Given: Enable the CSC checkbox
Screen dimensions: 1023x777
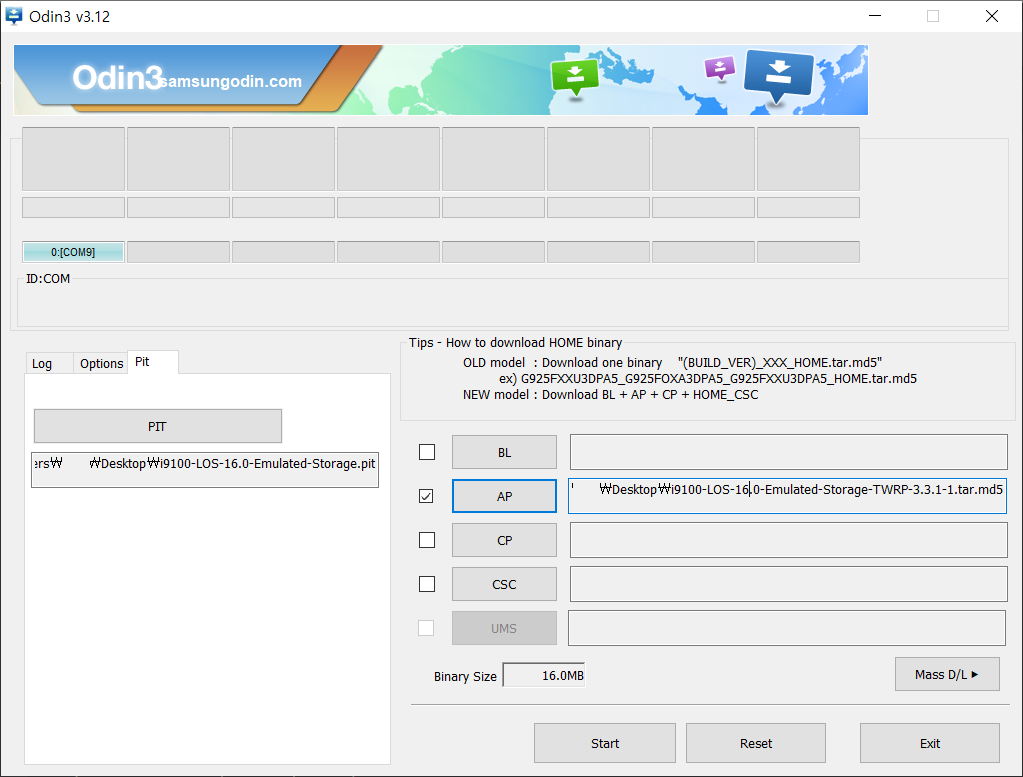Looking at the screenshot, I should (427, 584).
